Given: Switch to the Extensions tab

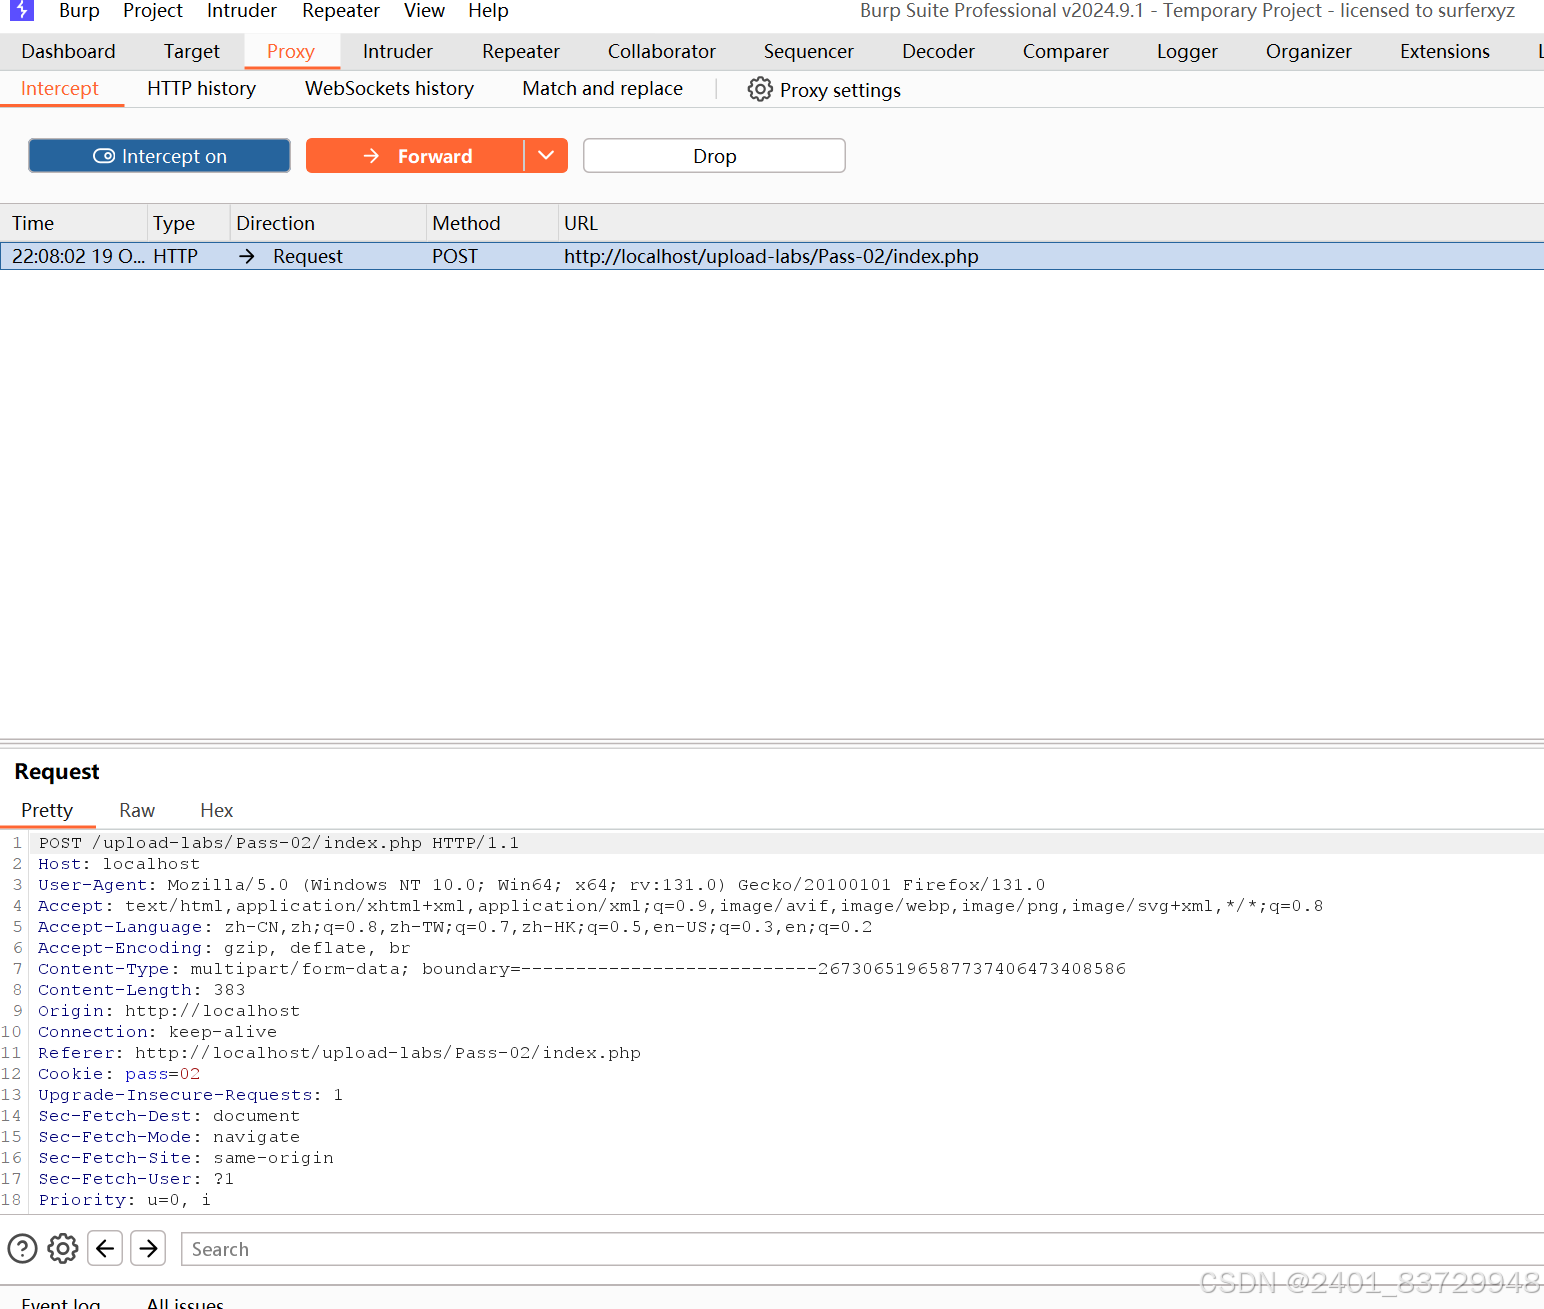Looking at the screenshot, I should point(1445,51).
